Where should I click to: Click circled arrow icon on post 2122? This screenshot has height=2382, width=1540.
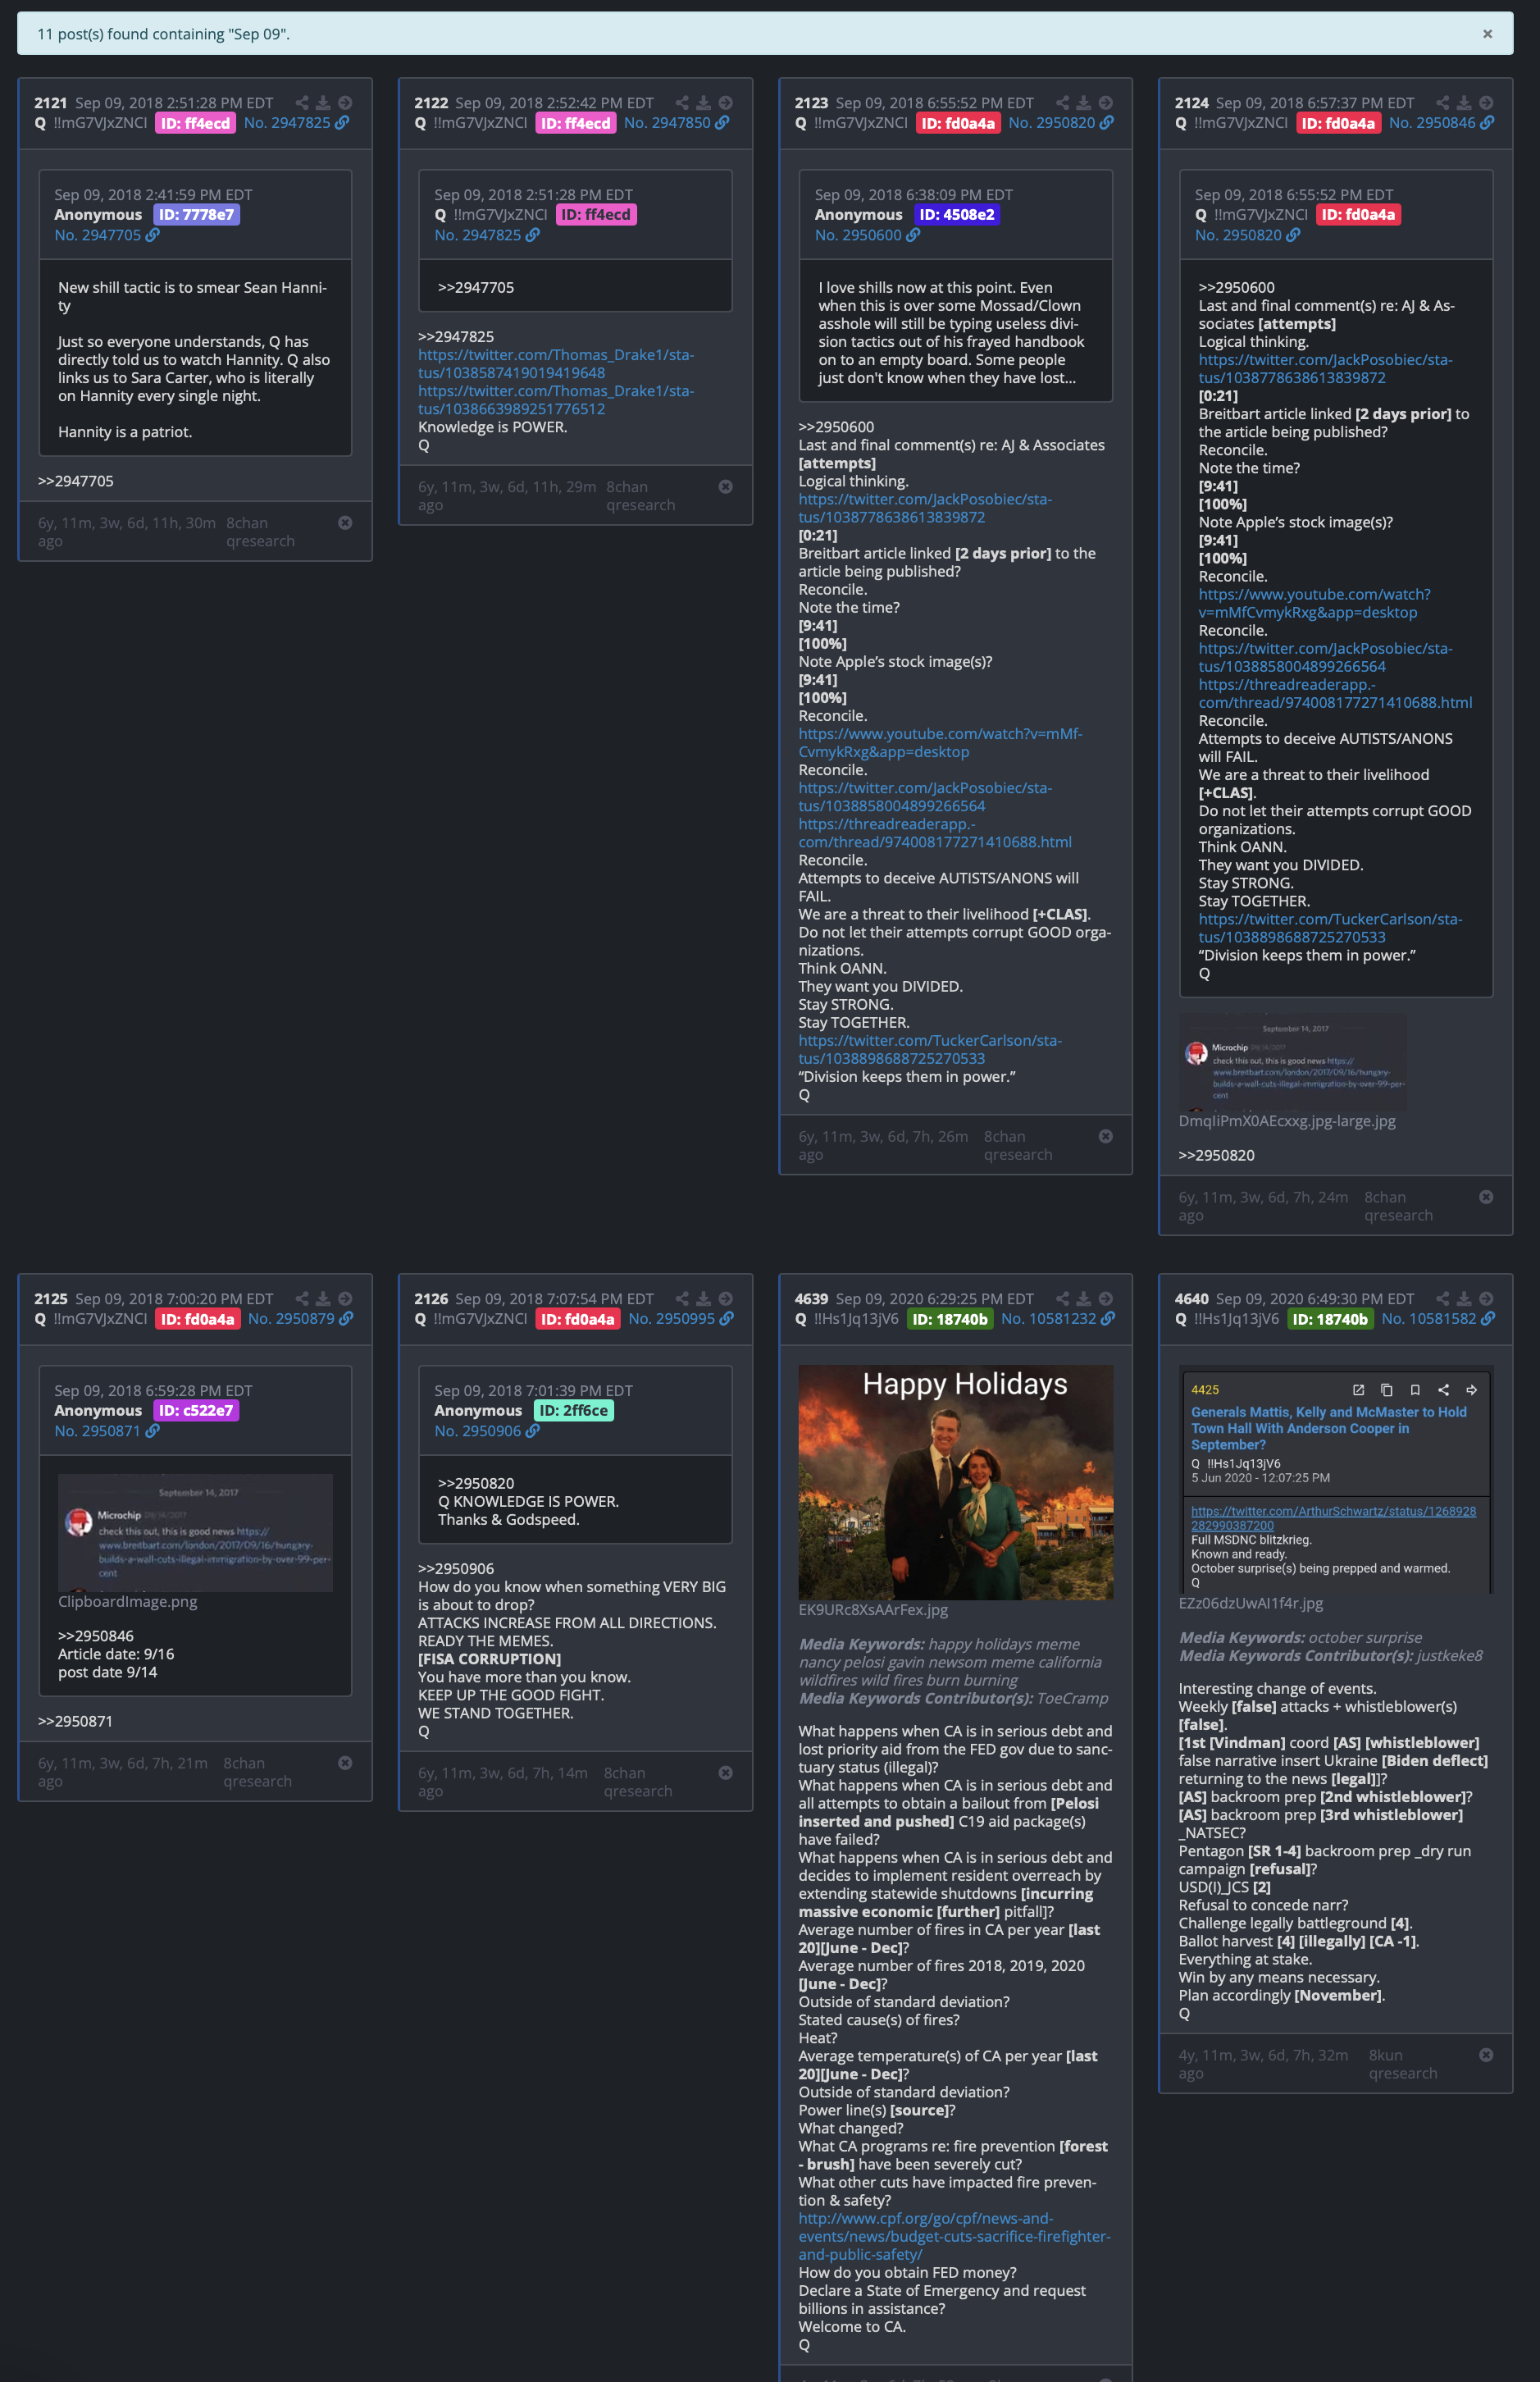pos(726,103)
